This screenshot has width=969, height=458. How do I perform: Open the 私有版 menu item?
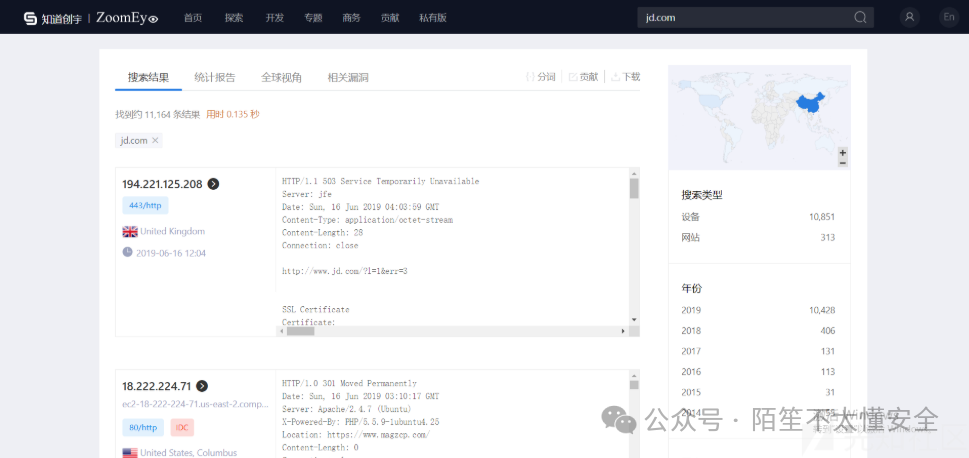pos(433,18)
